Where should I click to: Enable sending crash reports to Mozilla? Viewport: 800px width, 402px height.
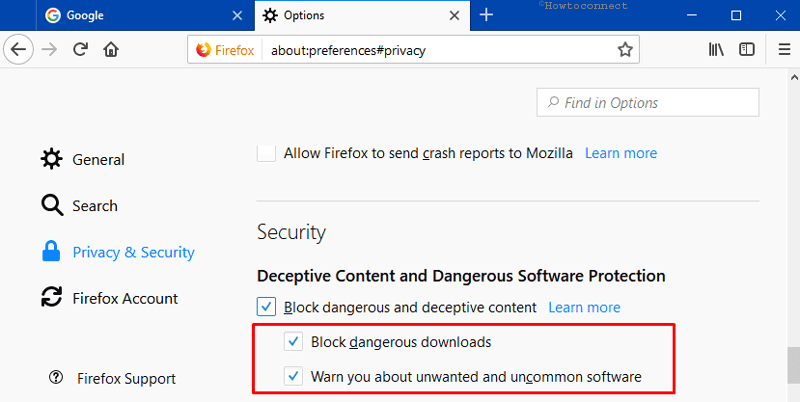click(x=266, y=153)
